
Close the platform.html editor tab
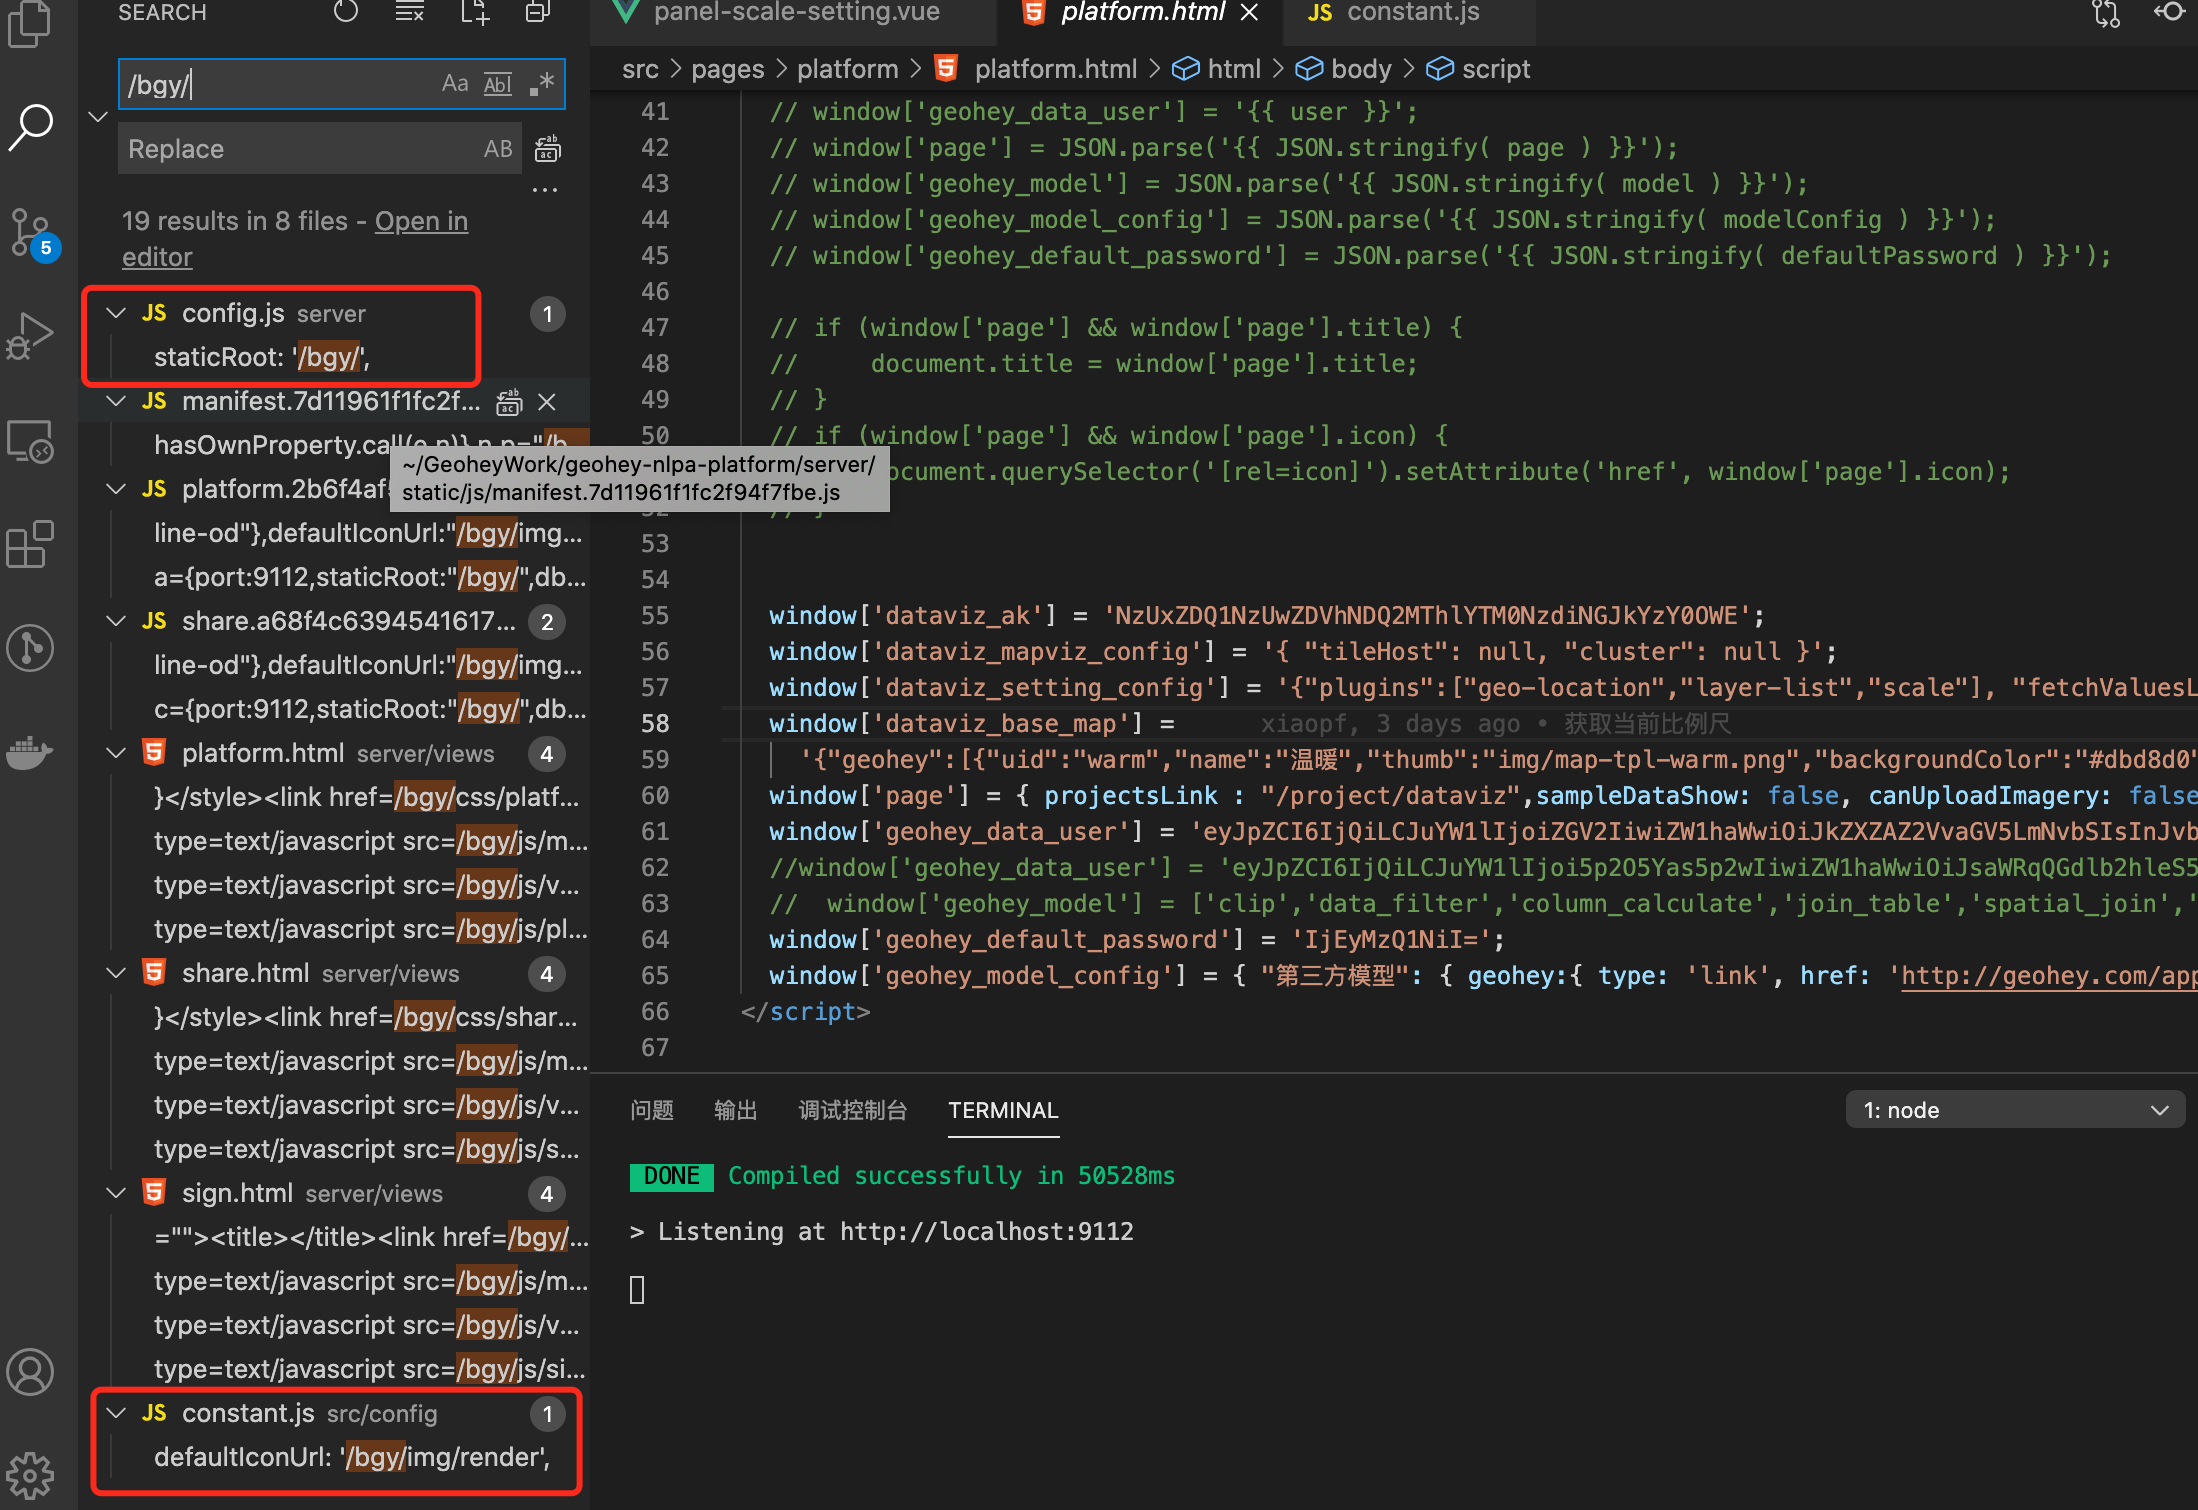(x=1249, y=13)
